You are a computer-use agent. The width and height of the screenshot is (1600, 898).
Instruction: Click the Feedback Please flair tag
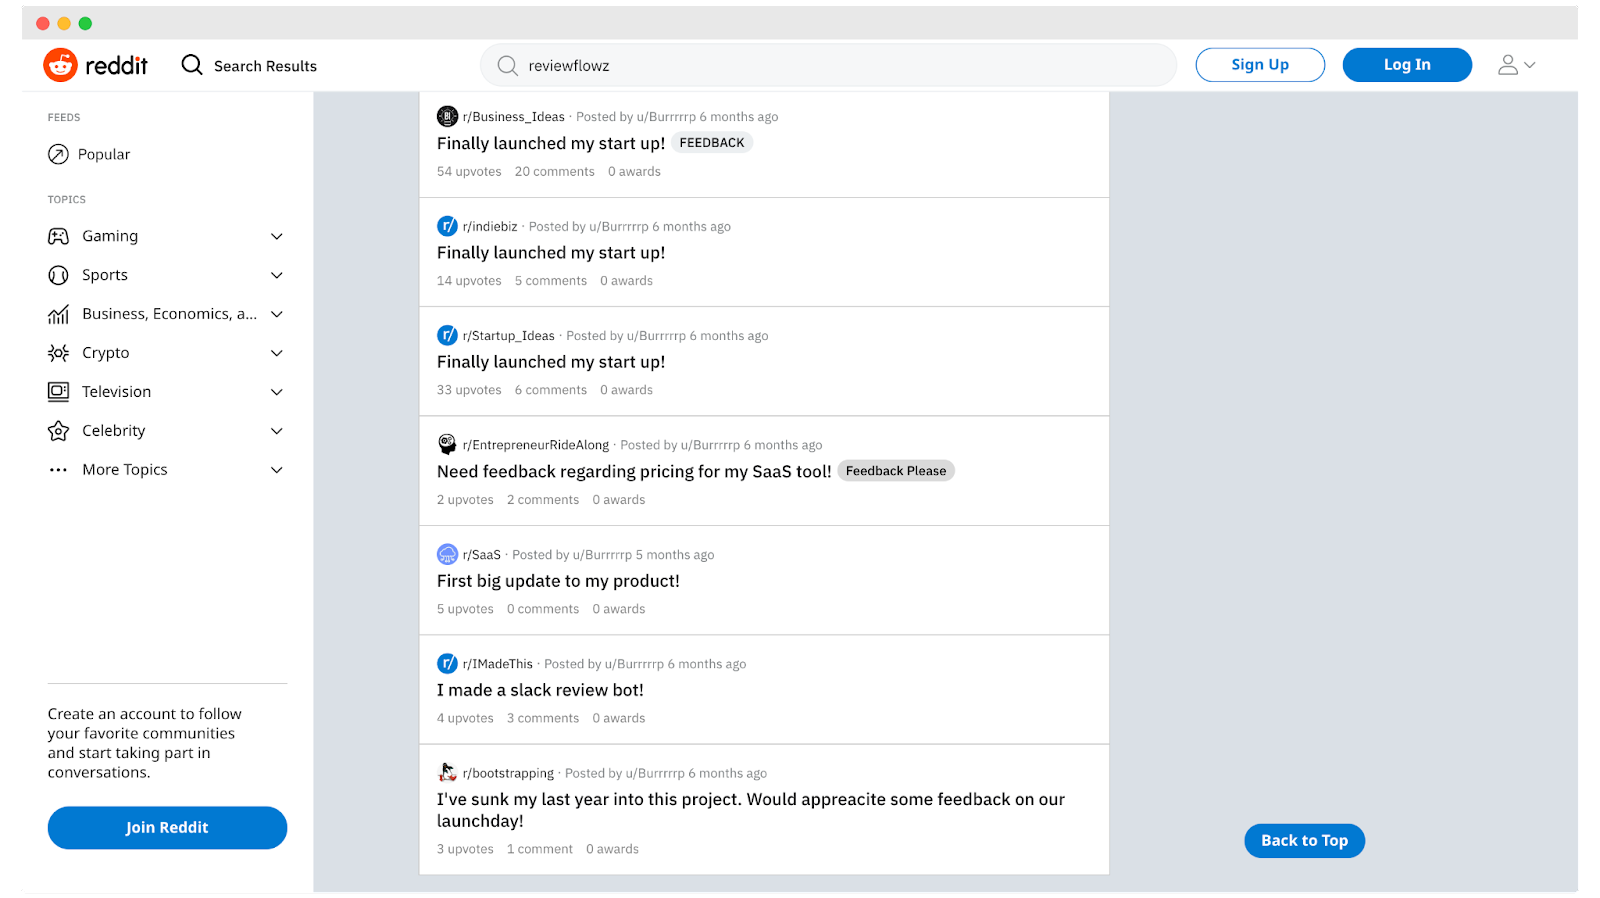(896, 471)
